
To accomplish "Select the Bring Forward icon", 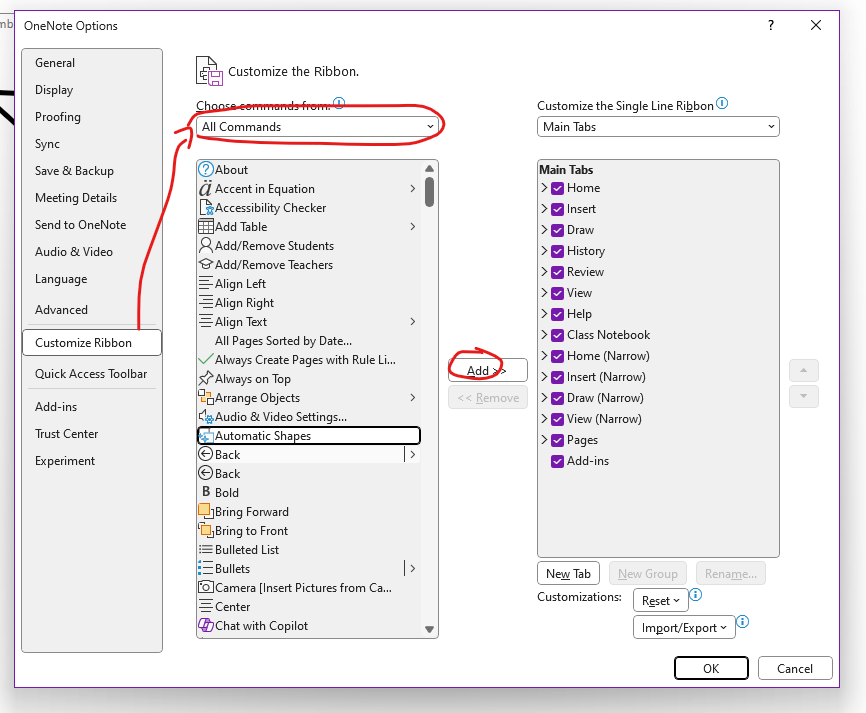I will pyautogui.click(x=205, y=511).
